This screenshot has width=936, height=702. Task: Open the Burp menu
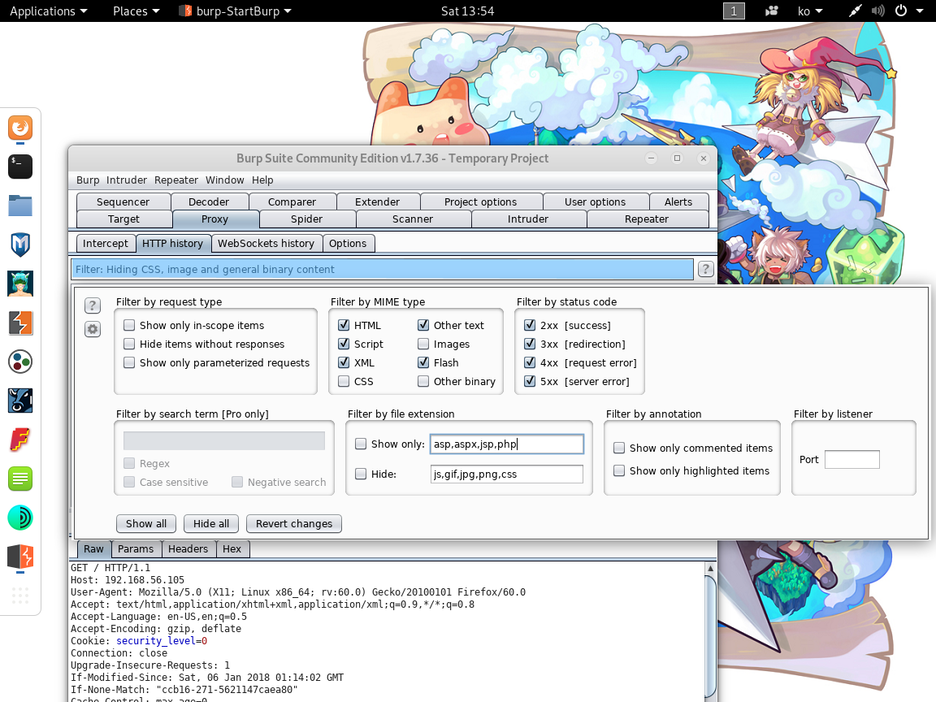click(x=88, y=180)
